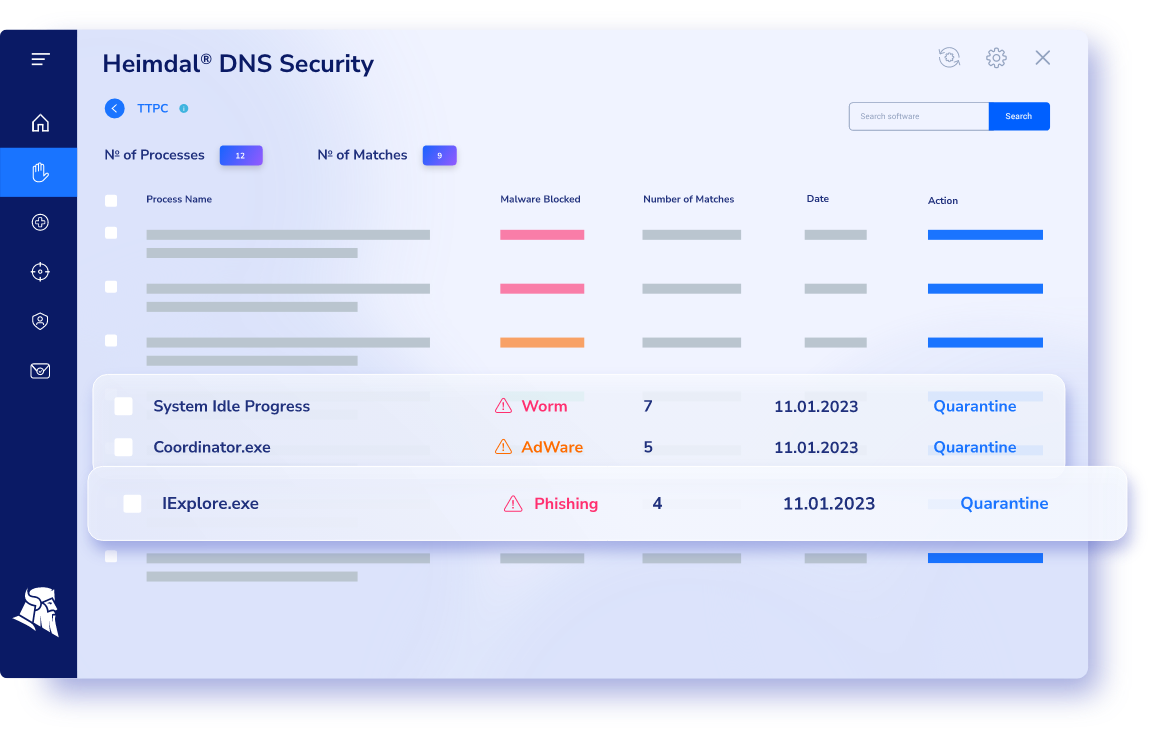Screen dimensions: 1154x739
Task: Click the info icon next to TTPC
Action: tap(182, 108)
